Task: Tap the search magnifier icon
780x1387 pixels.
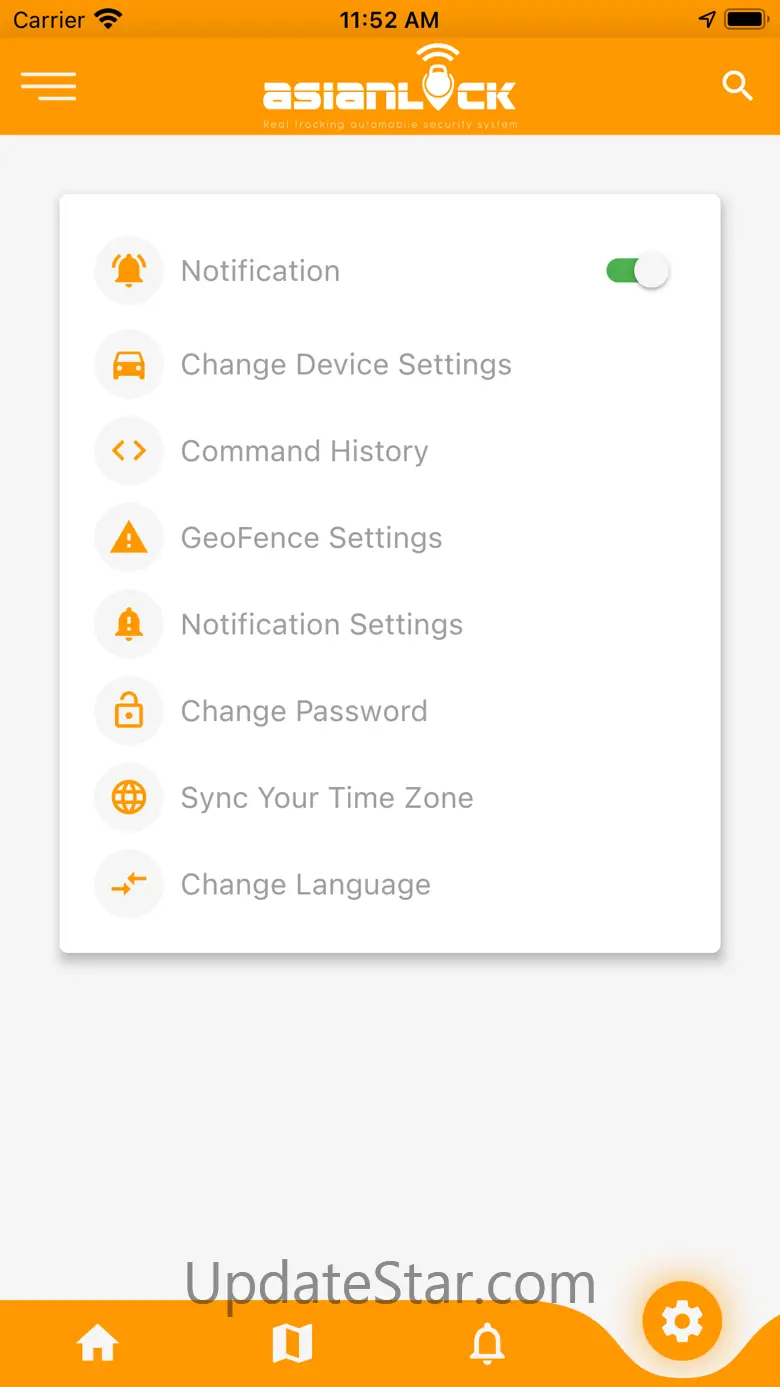Action: tap(737, 86)
